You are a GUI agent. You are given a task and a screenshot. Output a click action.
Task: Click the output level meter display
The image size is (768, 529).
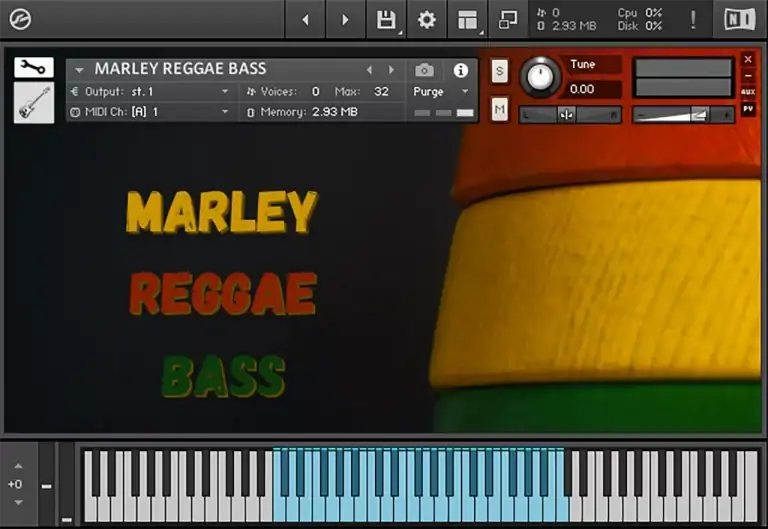pos(683,77)
